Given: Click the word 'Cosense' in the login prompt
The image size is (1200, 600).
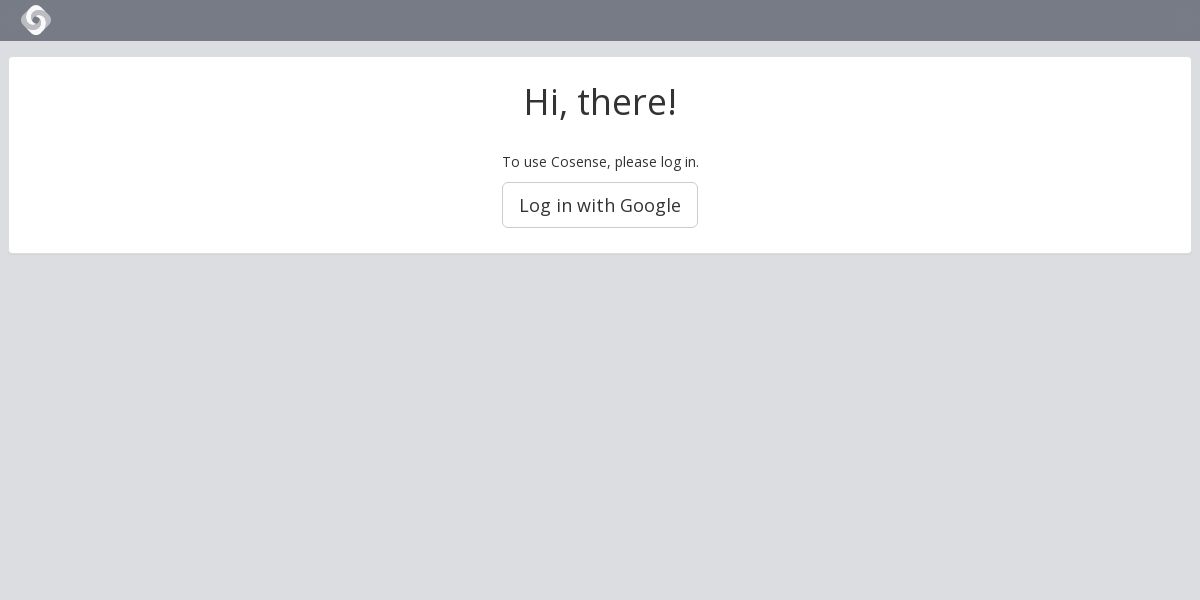Looking at the screenshot, I should [580, 162].
